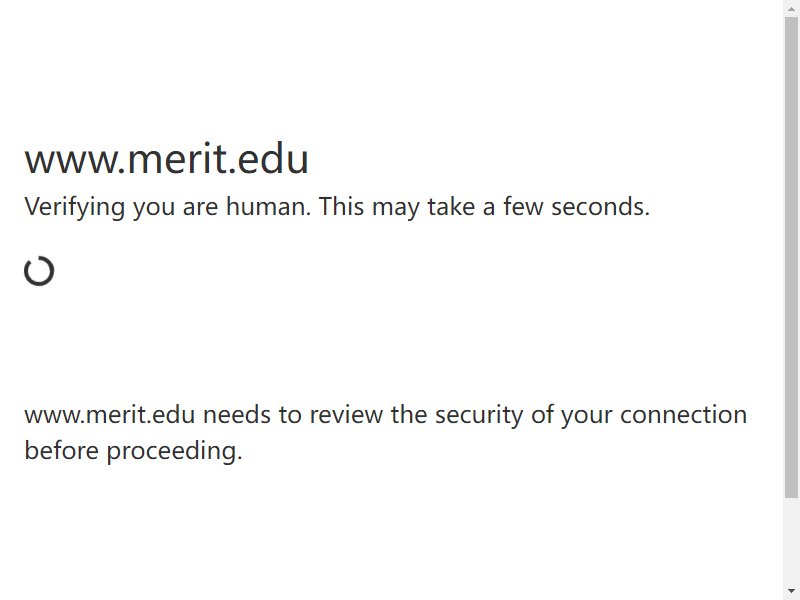Click the word 'needs' in the paragraph

pyautogui.click(x=237, y=414)
